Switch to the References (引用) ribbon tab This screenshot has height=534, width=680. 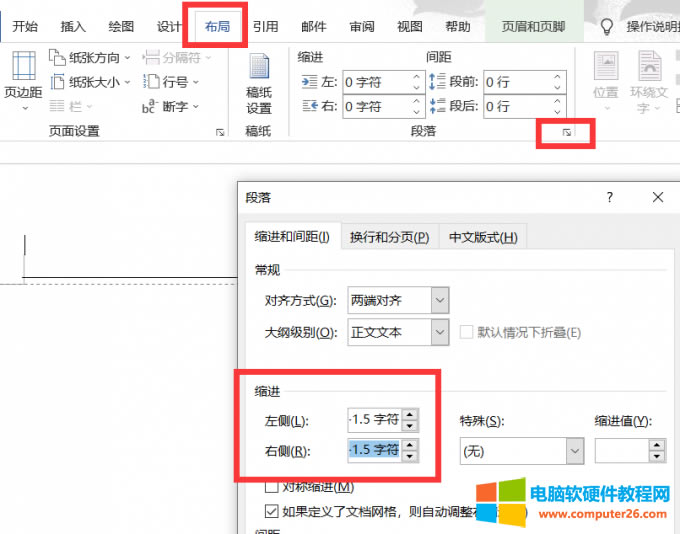pos(265,27)
